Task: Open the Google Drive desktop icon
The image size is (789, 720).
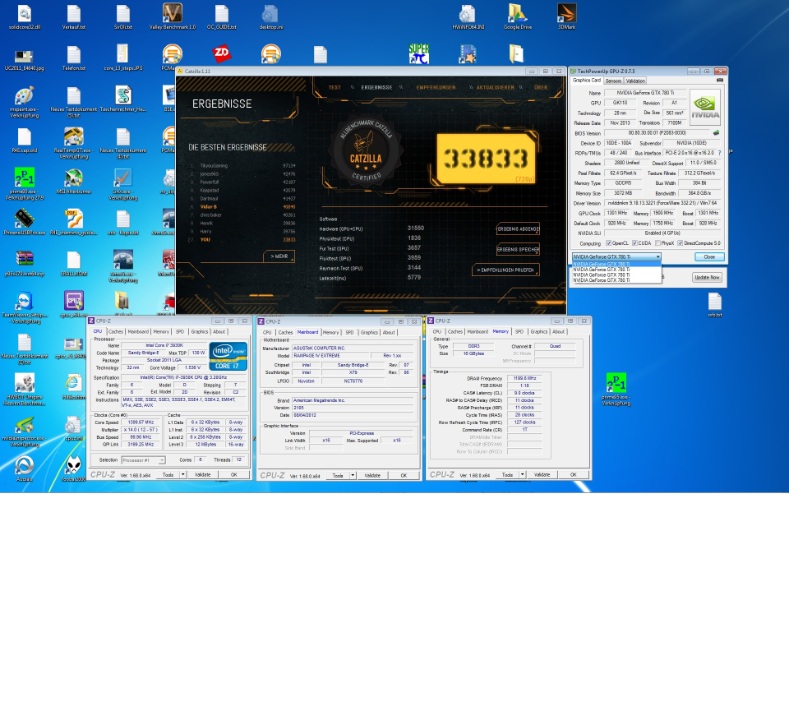Action: [517, 14]
